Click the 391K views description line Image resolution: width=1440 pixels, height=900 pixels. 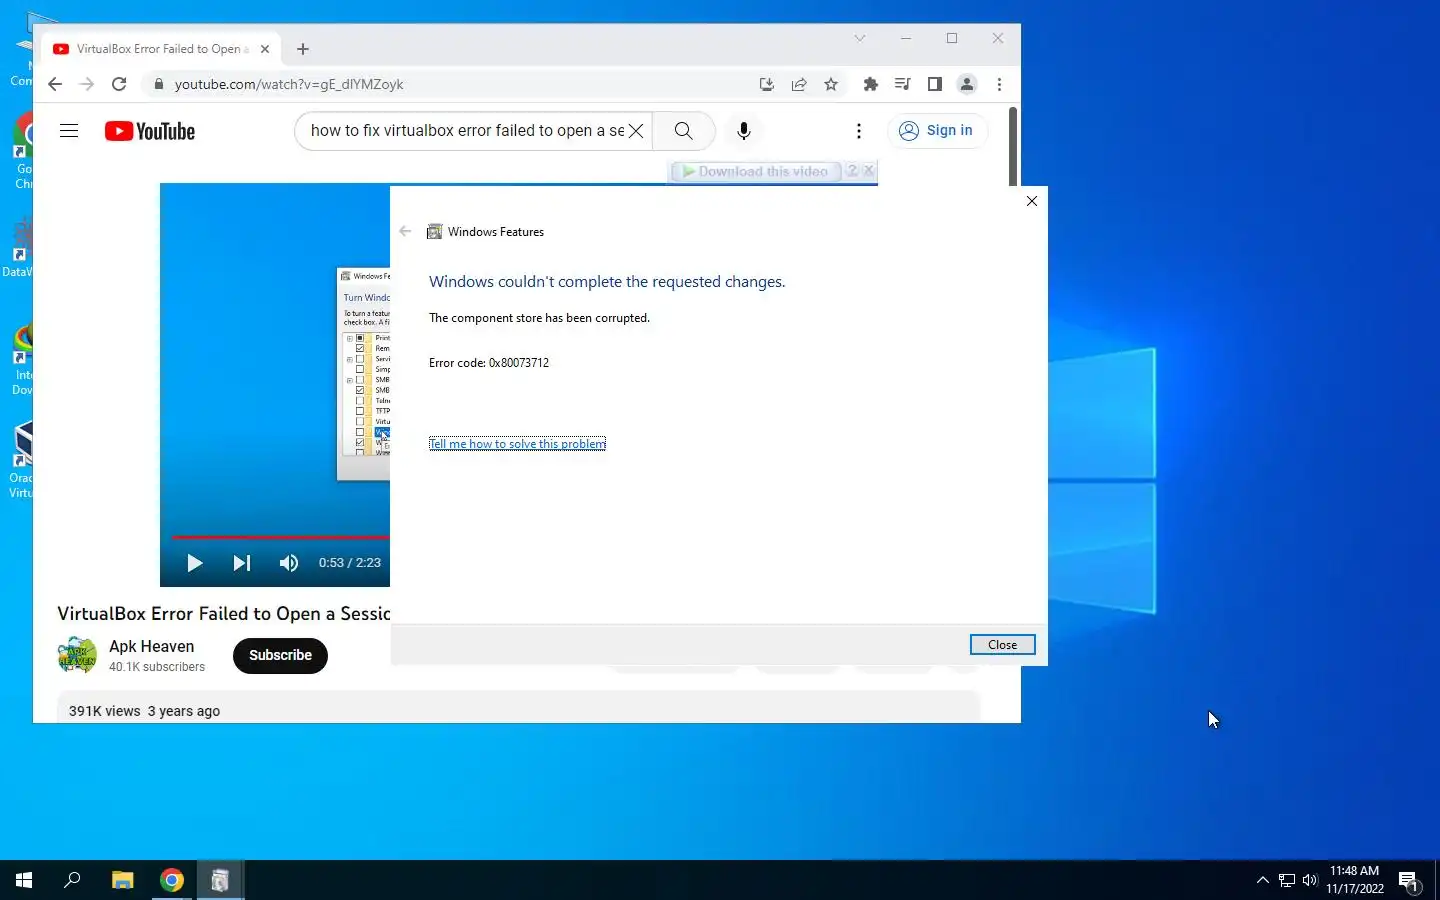tap(145, 711)
